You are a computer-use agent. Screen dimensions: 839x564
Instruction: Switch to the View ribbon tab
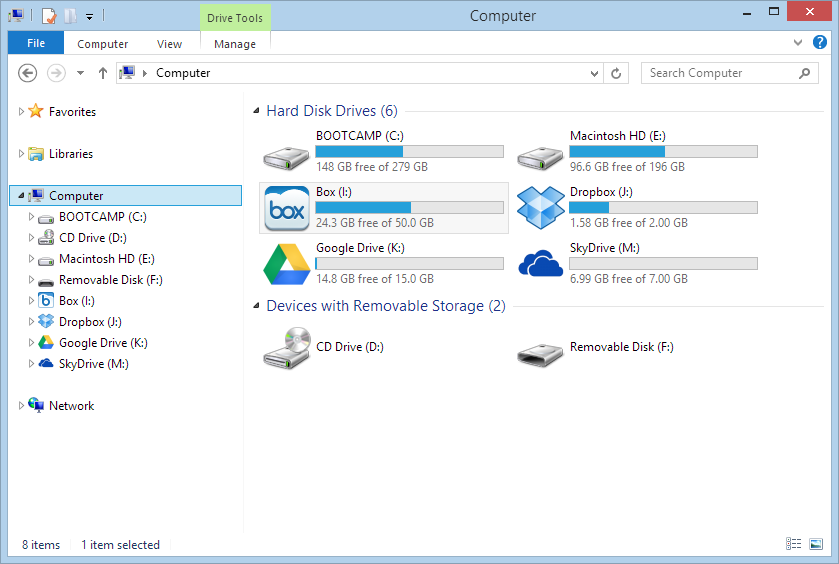click(x=169, y=44)
